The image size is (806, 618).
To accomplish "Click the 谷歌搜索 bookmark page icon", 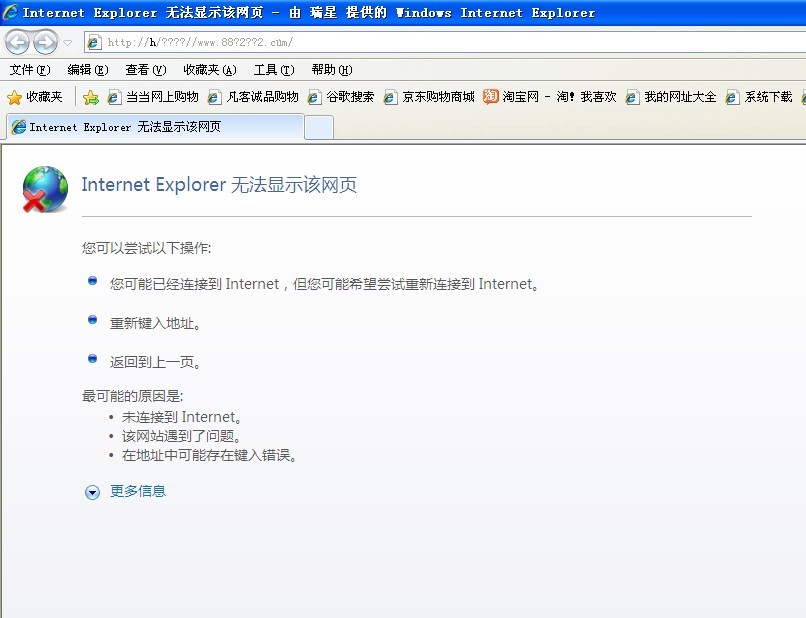I will tap(314, 97).
